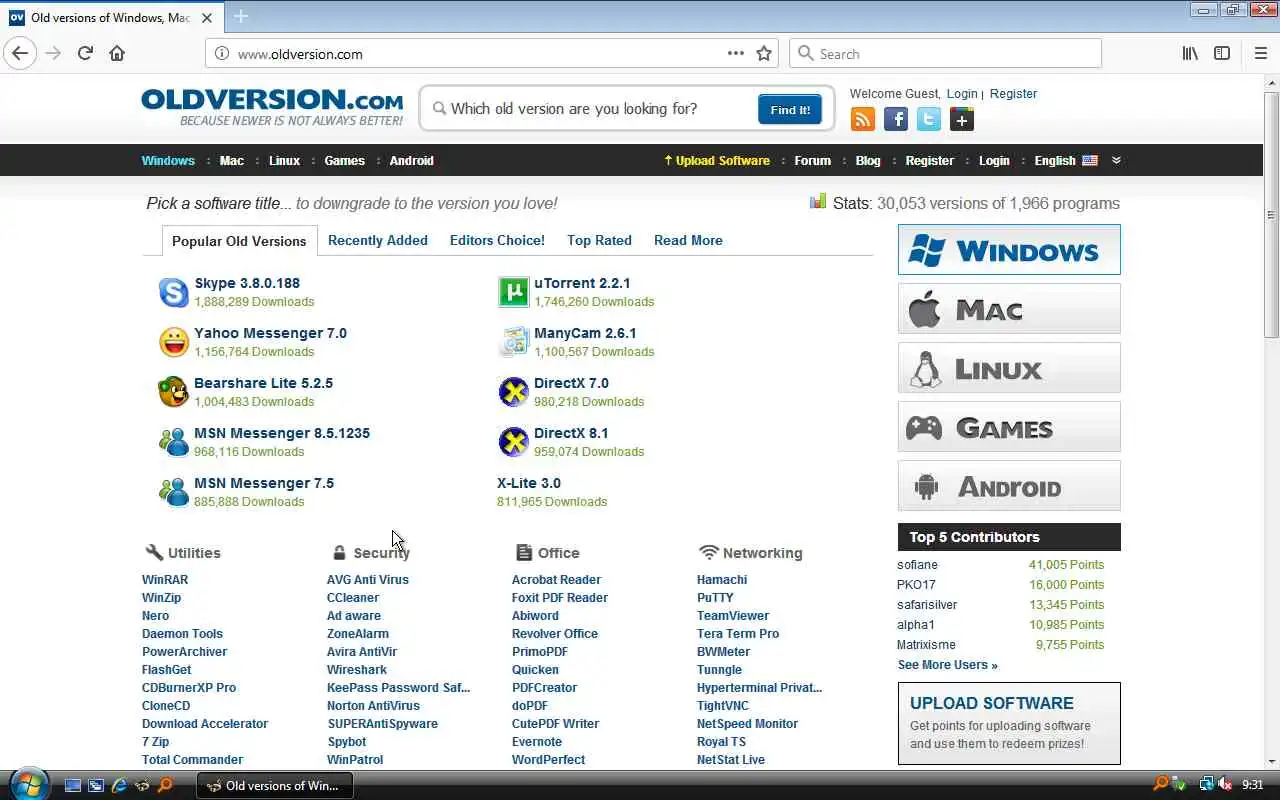This screenshot has height=800, width=1280.
Task: Open the browser home page icon
Action: point(117,54)
